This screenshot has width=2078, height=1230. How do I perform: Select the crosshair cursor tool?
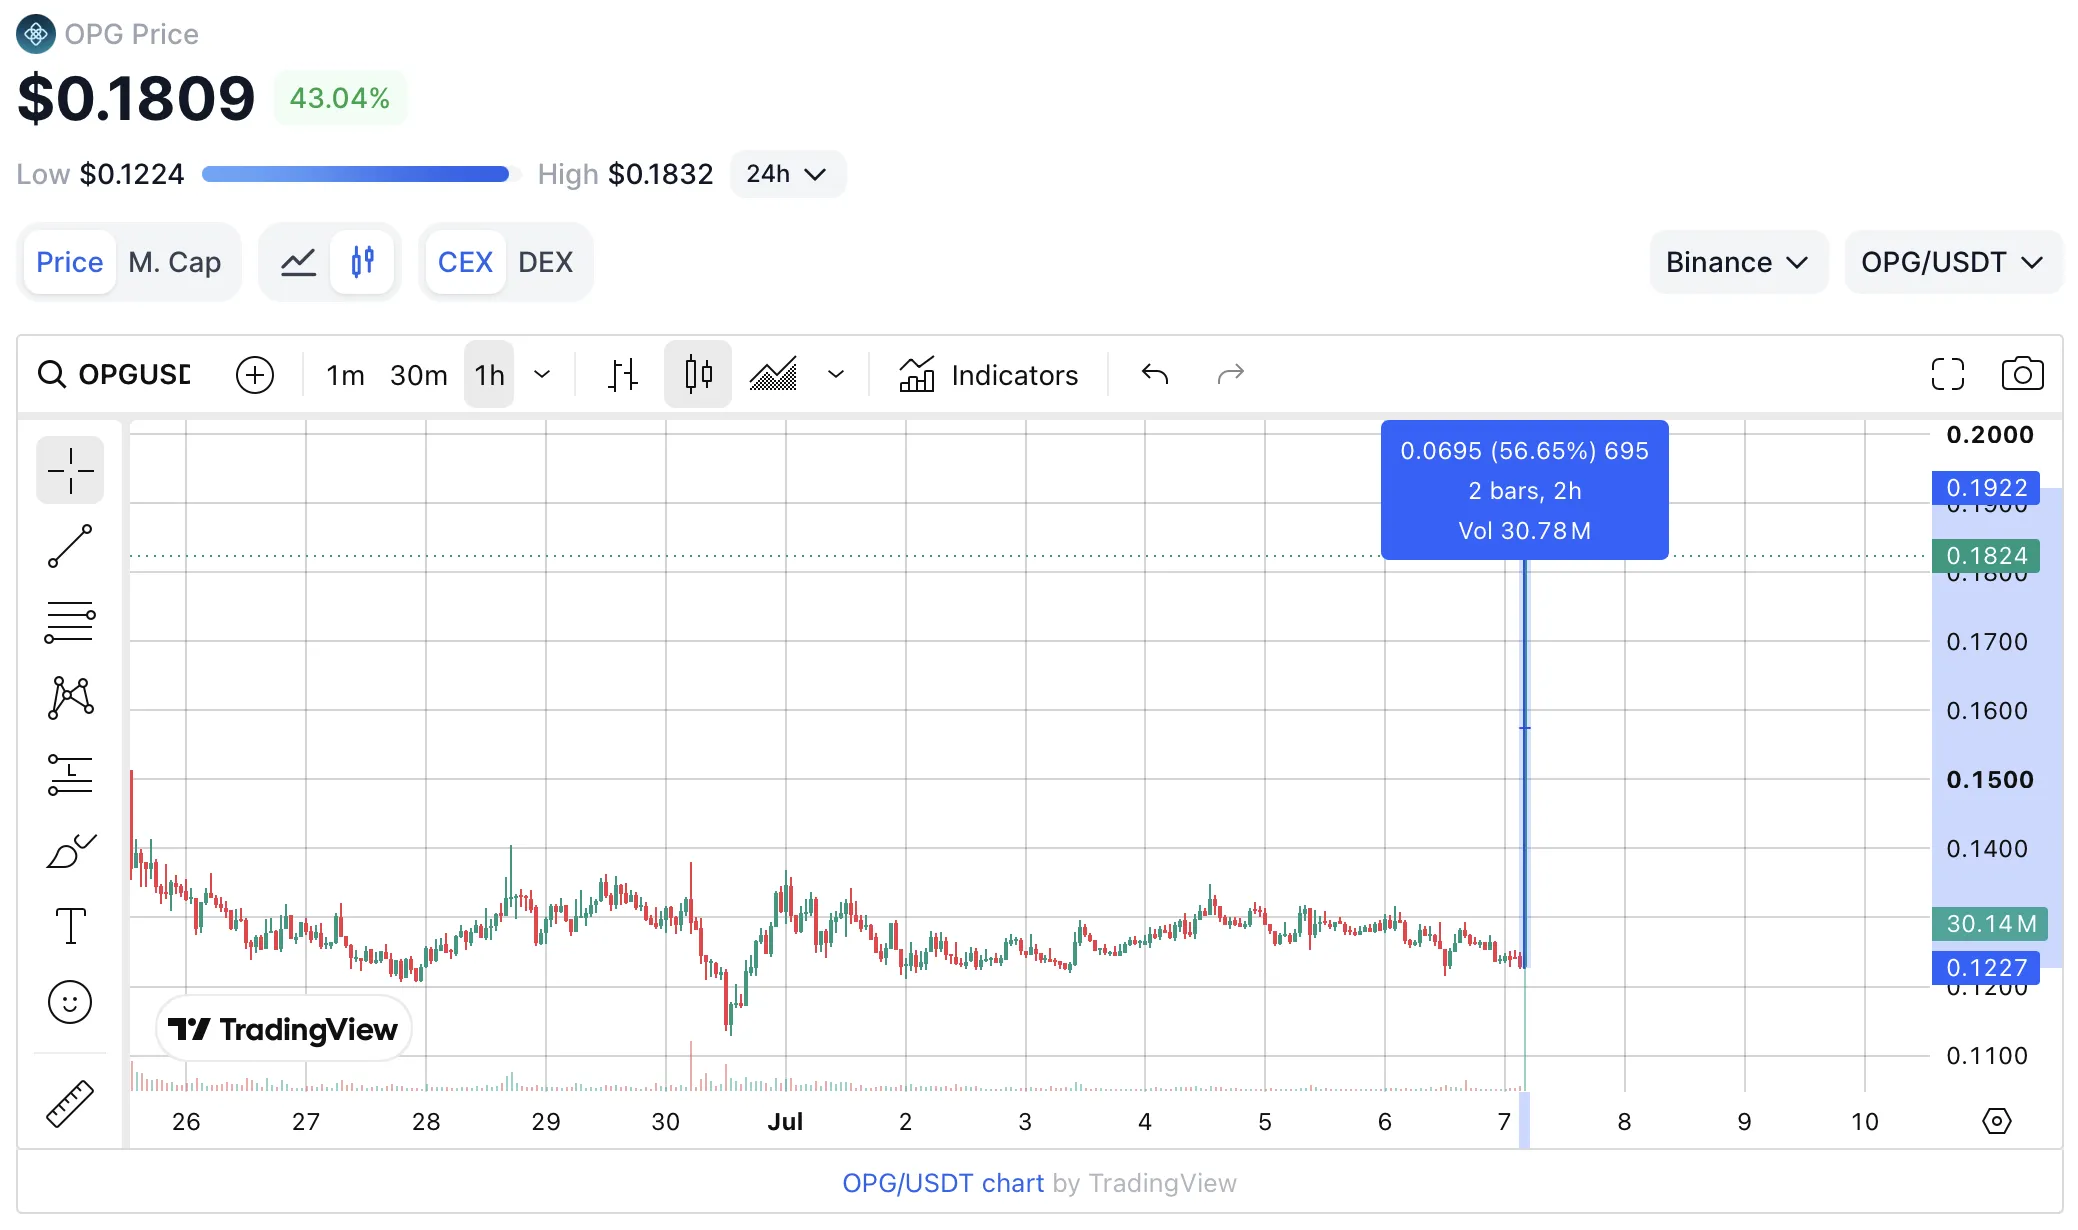[70, 470]
